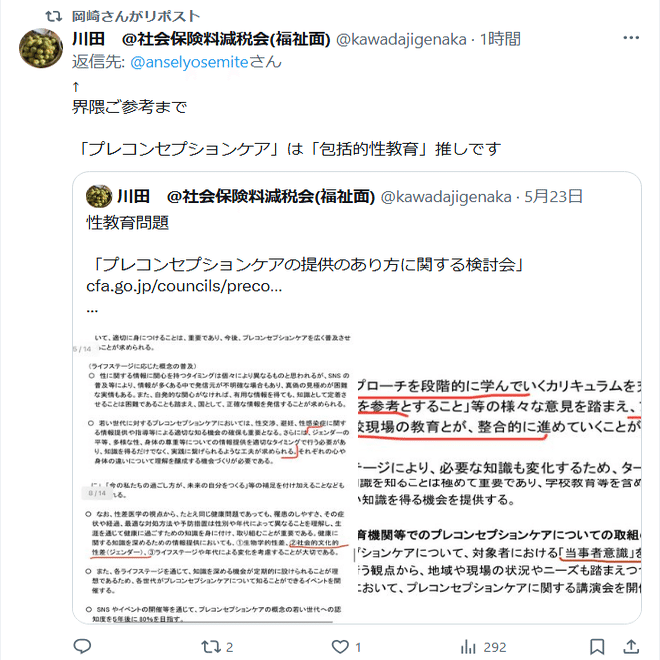The width and height of the screenshot is (660, 660).
Task: Open the cfa.go.jp/councils/preco link
Action: coord(184,286)
